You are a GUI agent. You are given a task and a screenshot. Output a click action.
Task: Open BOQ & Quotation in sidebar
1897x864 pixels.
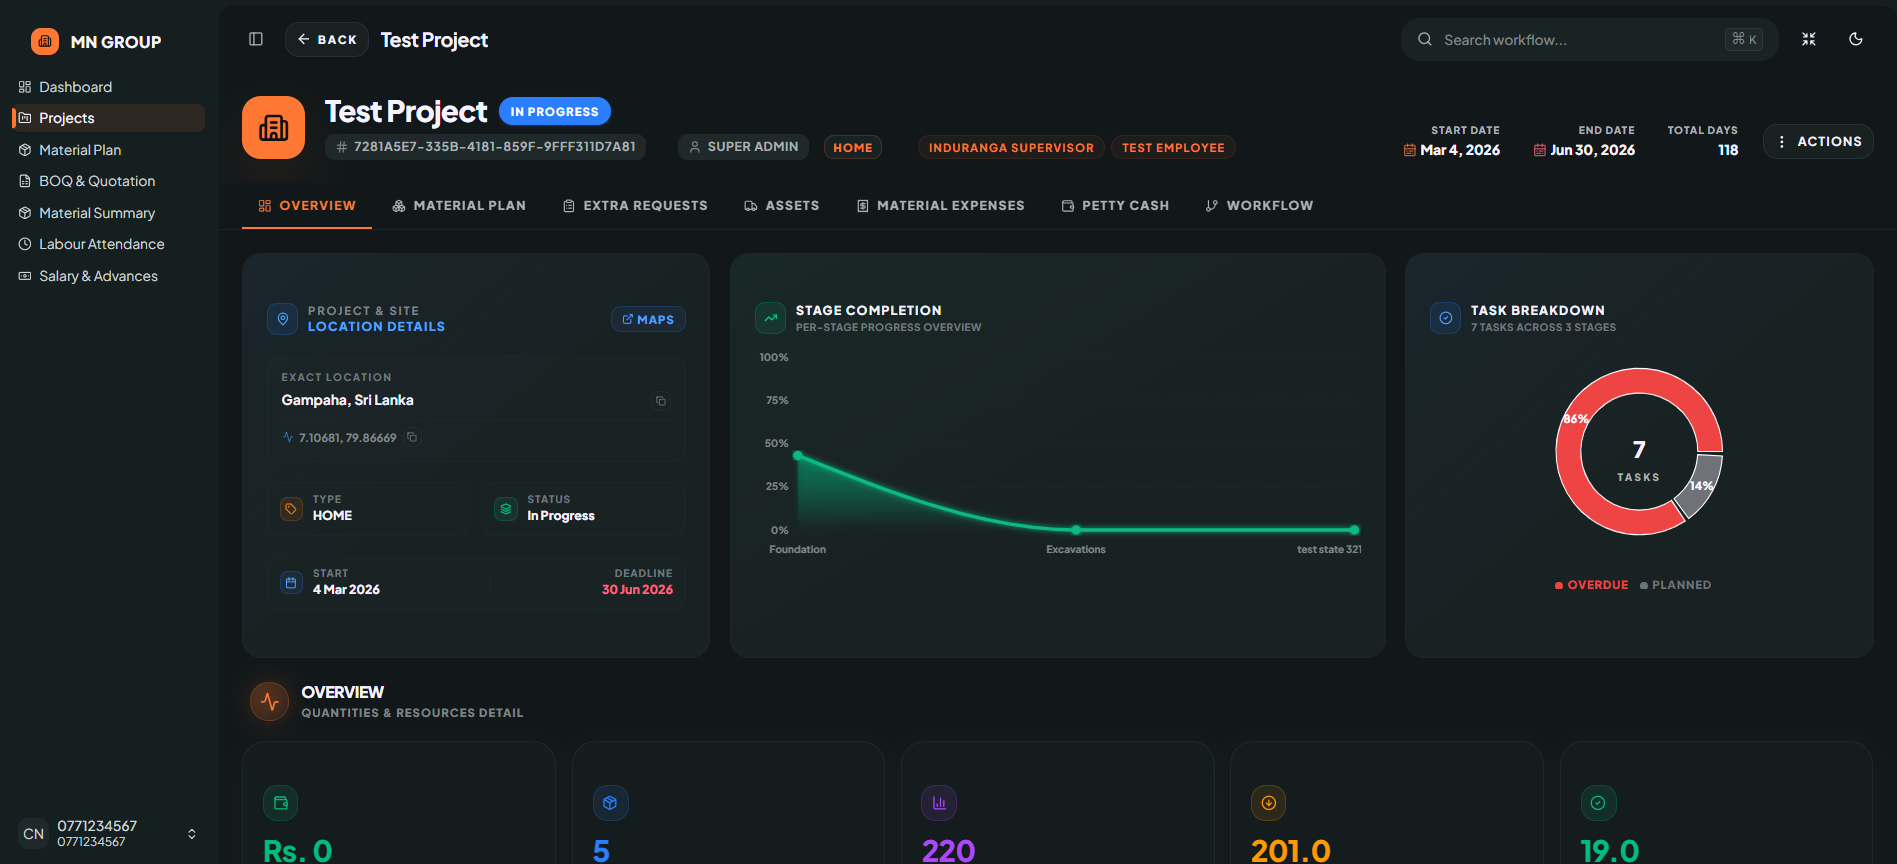coord(108,181)
